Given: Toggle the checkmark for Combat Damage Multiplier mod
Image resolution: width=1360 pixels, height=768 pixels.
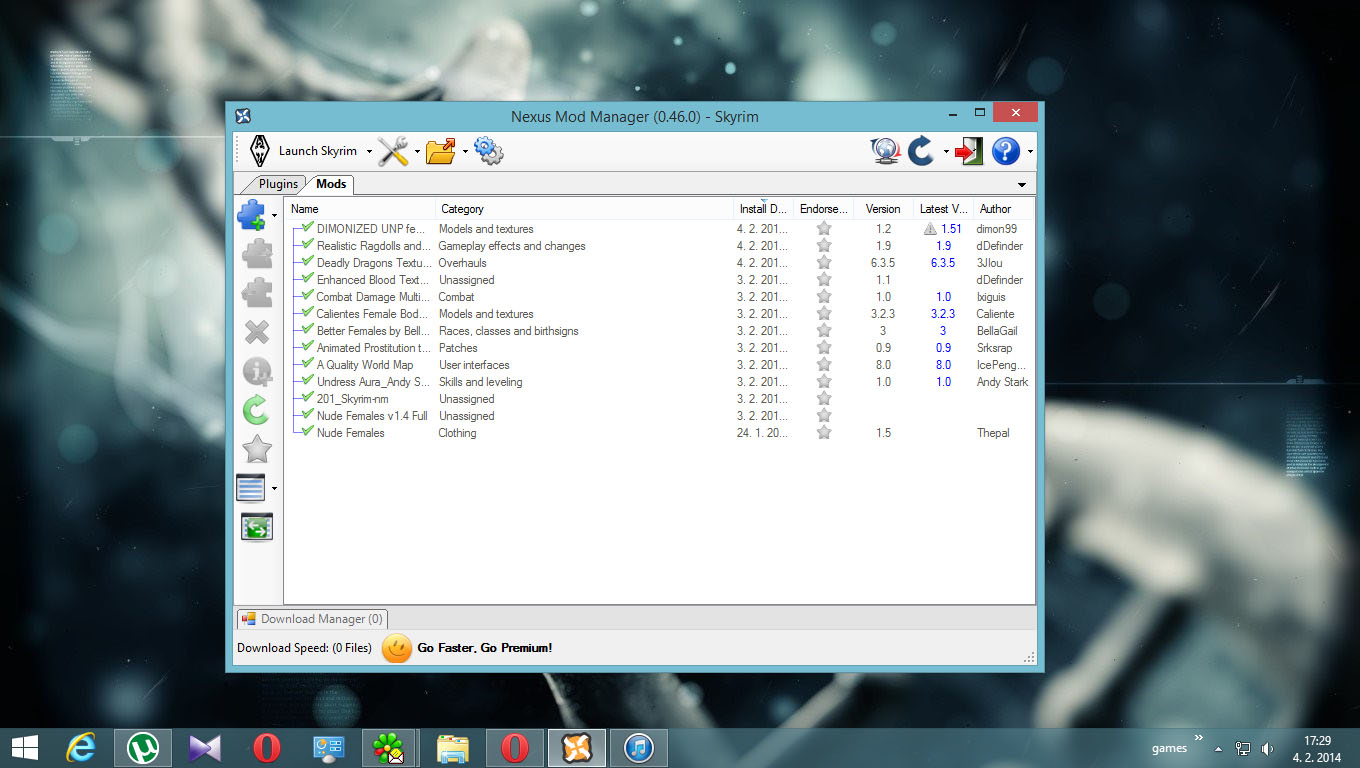Looking at the screenshot, I should coord(307,297).
